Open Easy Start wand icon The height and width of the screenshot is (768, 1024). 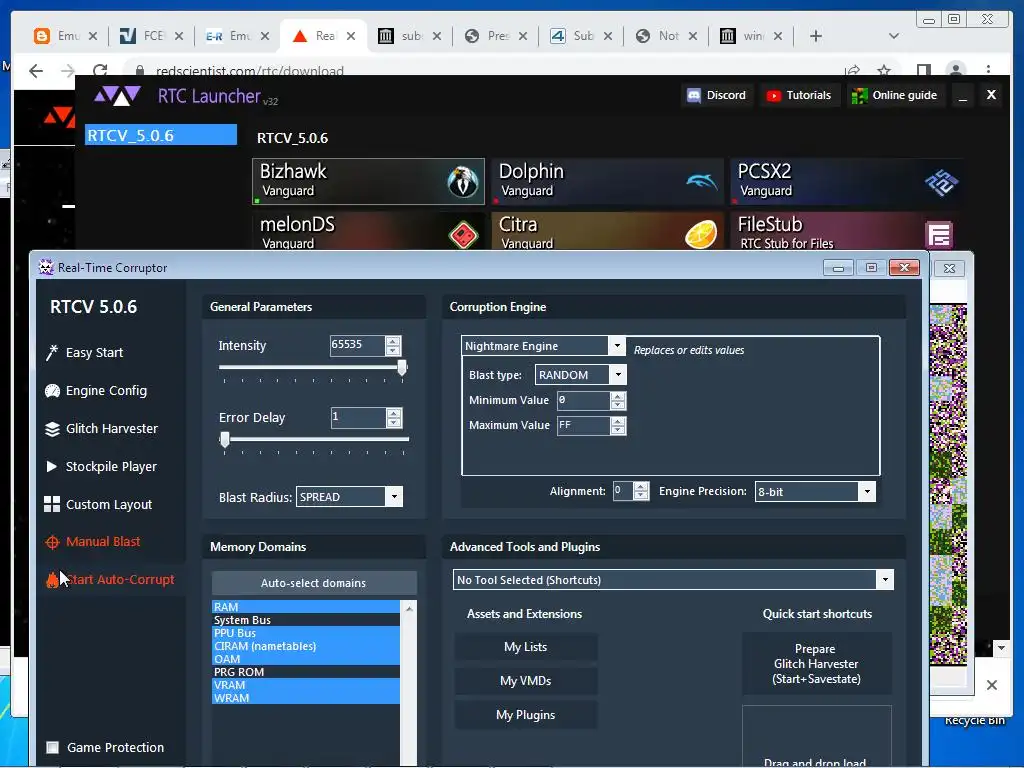pos(52,353)
